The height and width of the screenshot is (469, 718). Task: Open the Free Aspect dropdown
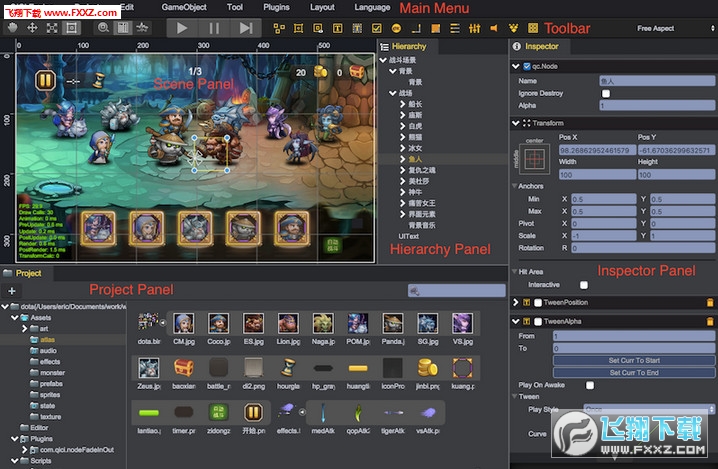point(675,28)
